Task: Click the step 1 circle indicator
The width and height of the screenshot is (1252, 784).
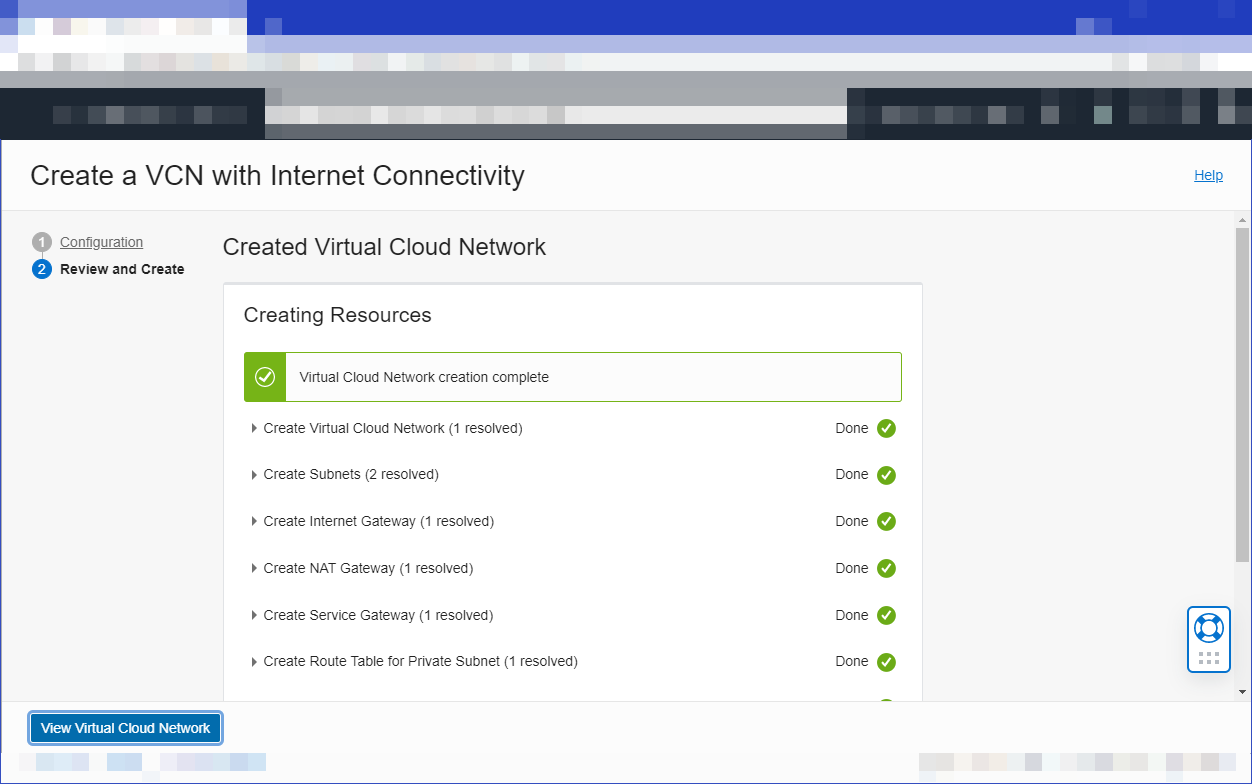Action: pos(41,241)
